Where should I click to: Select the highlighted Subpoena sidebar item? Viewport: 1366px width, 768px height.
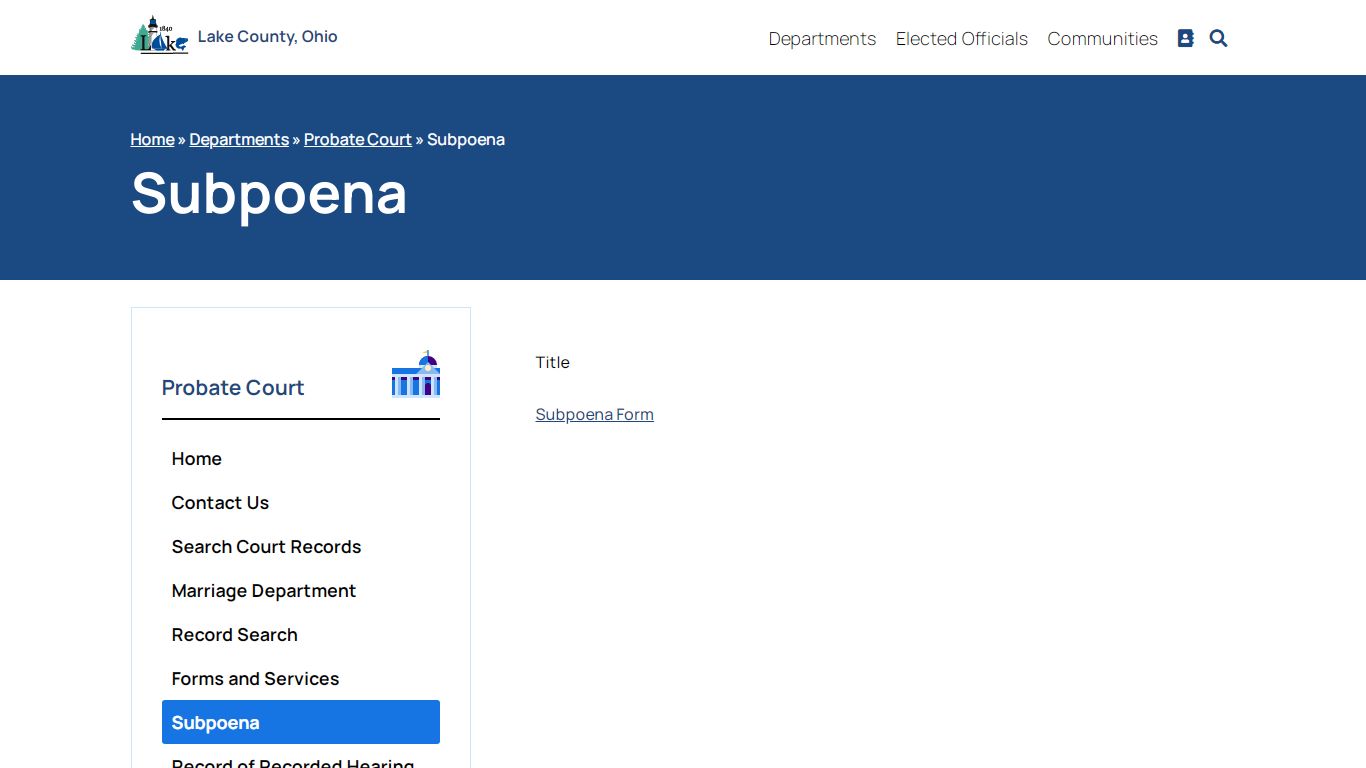coord(301,722)
